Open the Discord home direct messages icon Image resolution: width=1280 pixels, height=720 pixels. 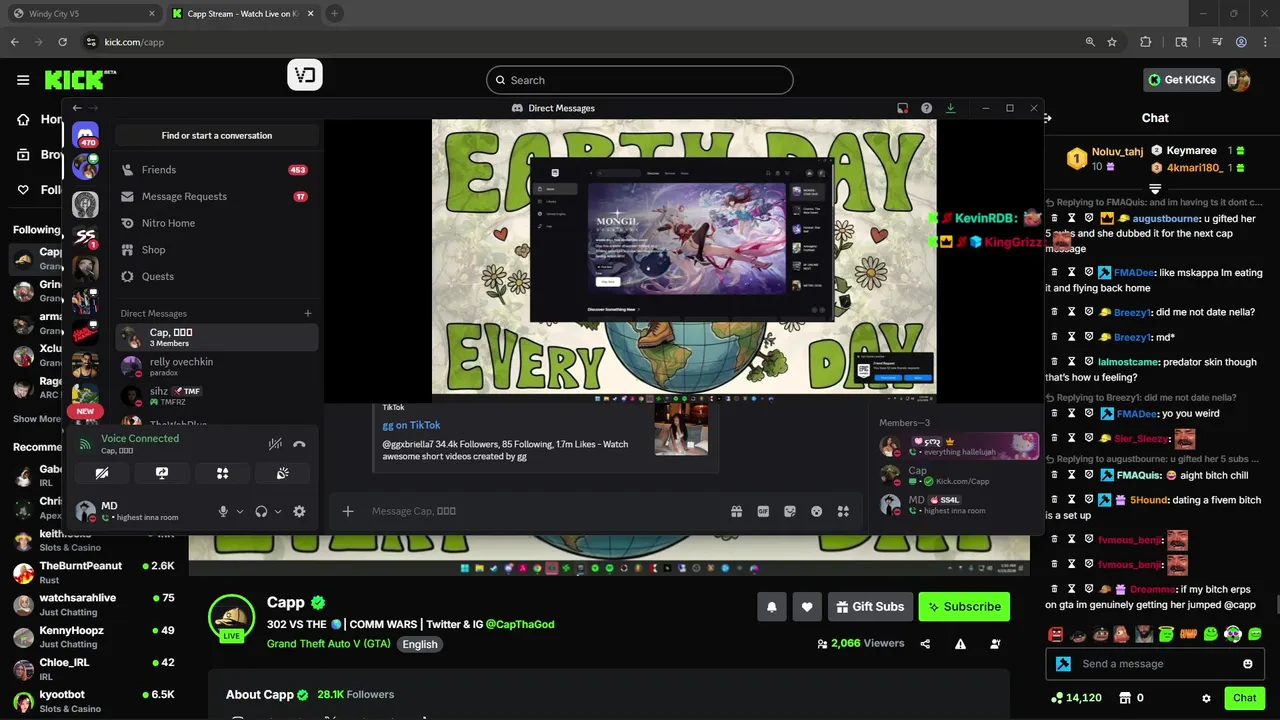pos(85,134)
